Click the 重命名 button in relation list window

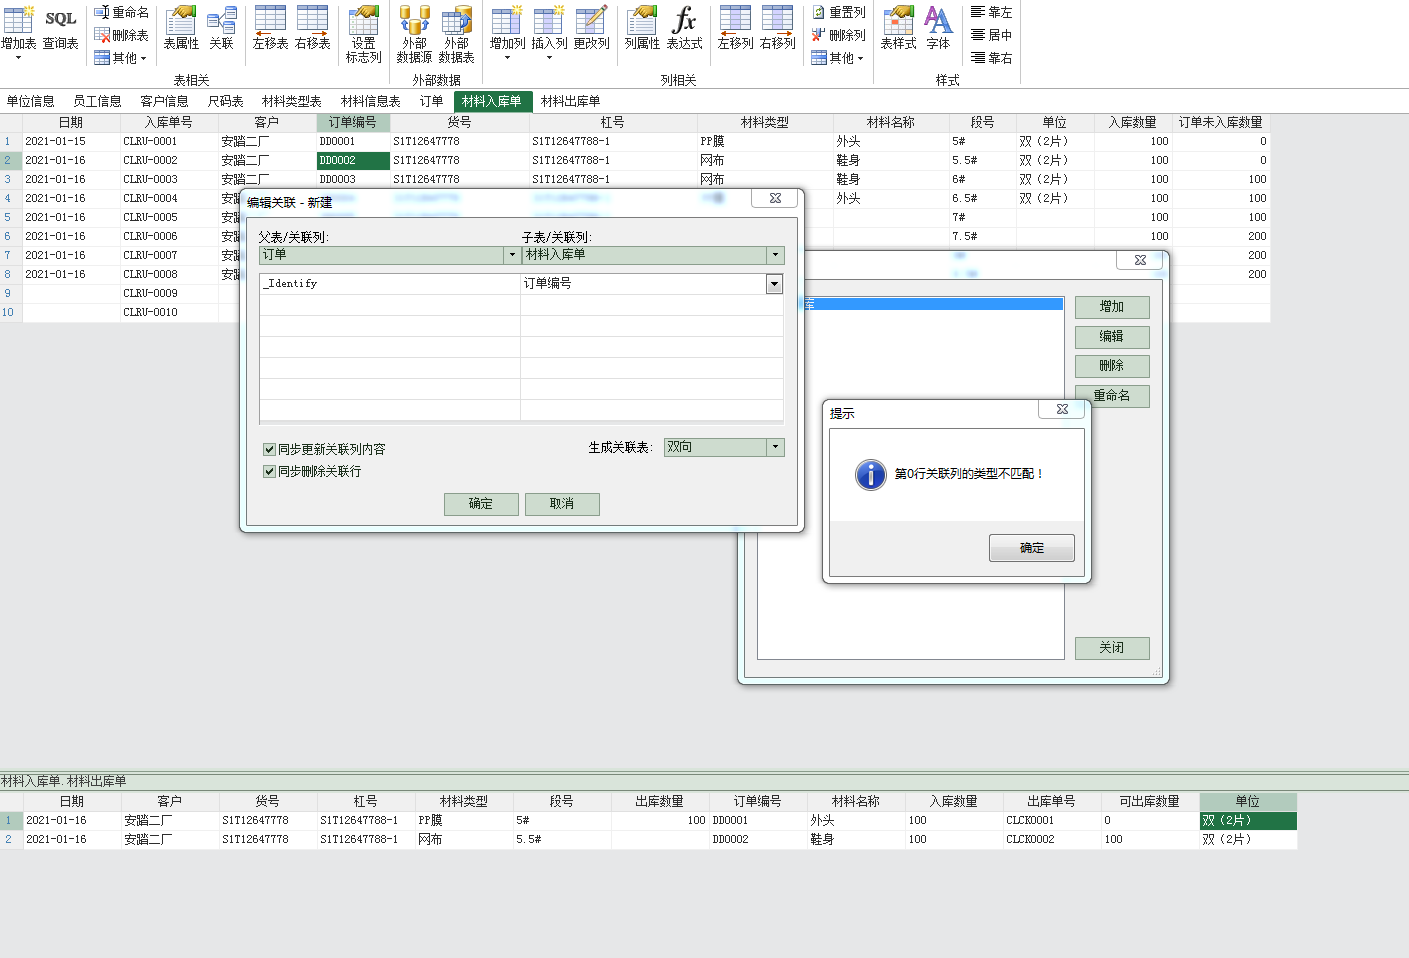click(1112, 396)
